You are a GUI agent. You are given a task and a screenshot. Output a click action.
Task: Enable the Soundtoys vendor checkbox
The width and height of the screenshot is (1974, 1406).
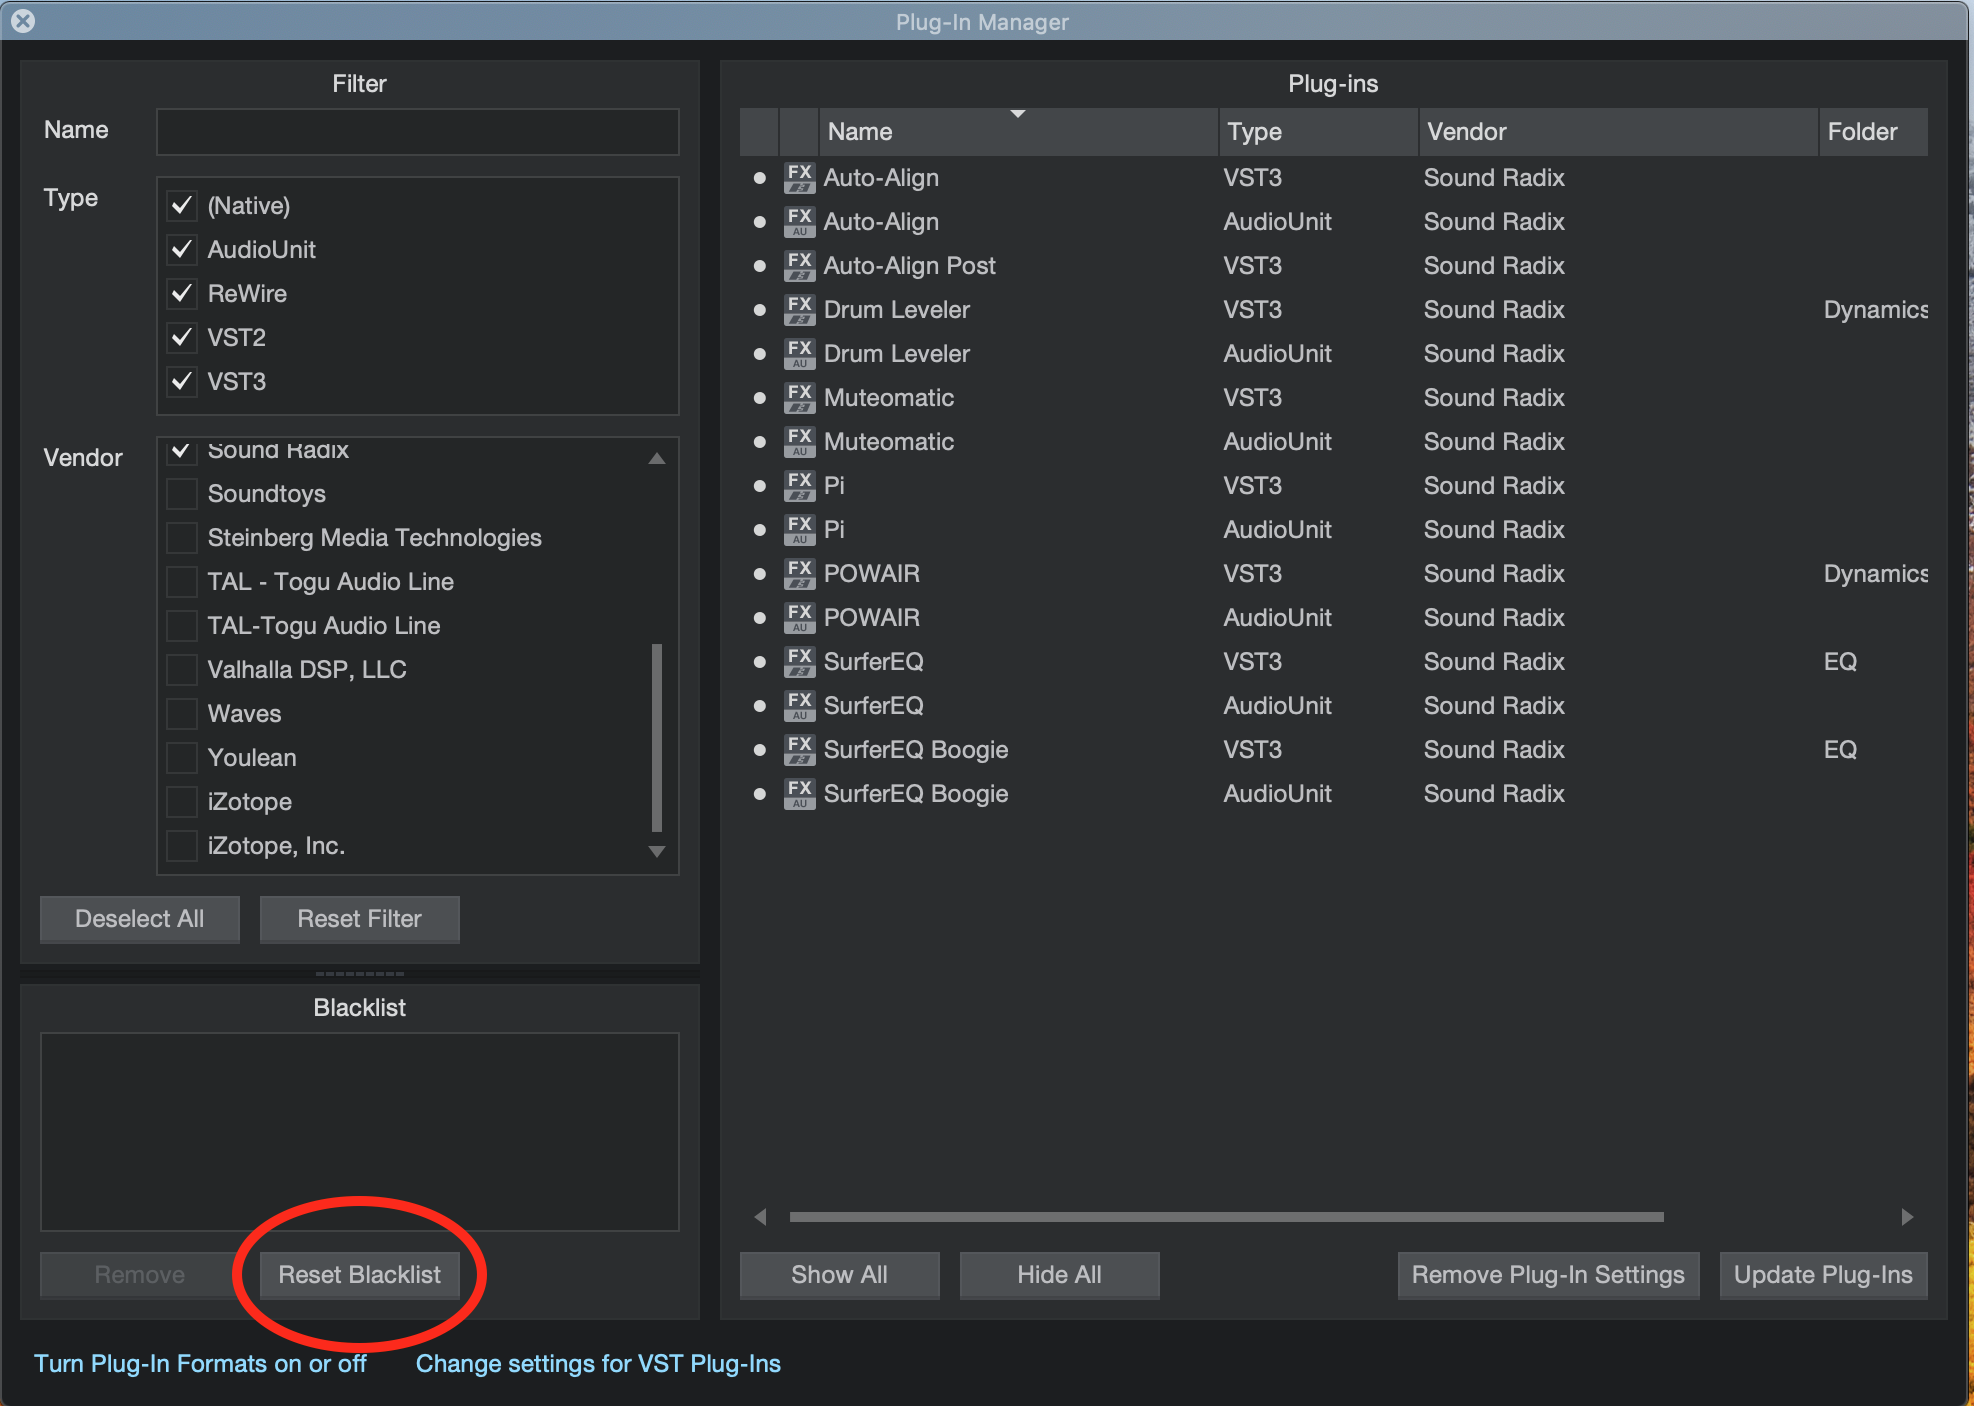point(181,494)
